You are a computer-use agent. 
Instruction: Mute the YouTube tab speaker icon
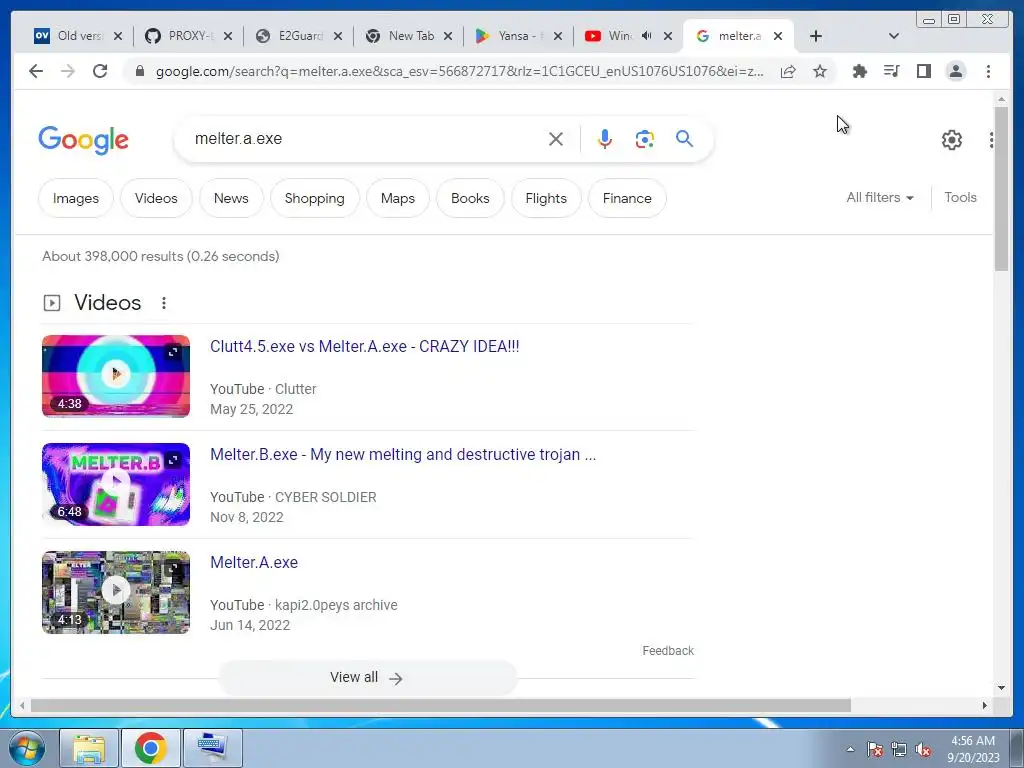click(647, 36)
